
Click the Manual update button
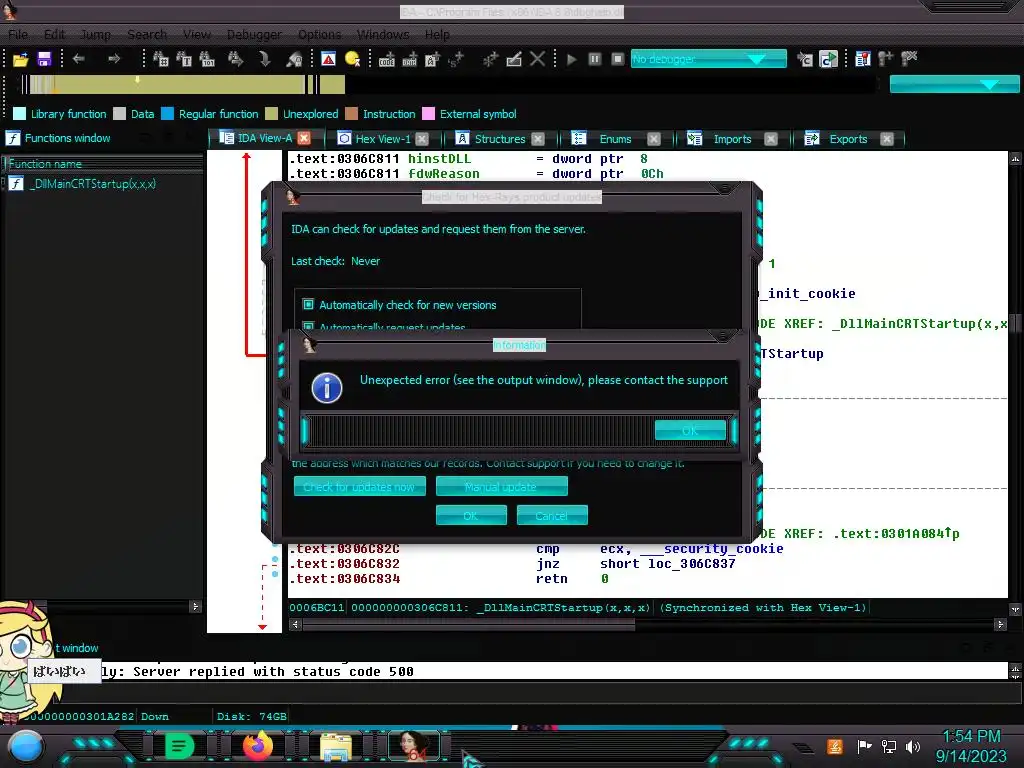[501, 487]
